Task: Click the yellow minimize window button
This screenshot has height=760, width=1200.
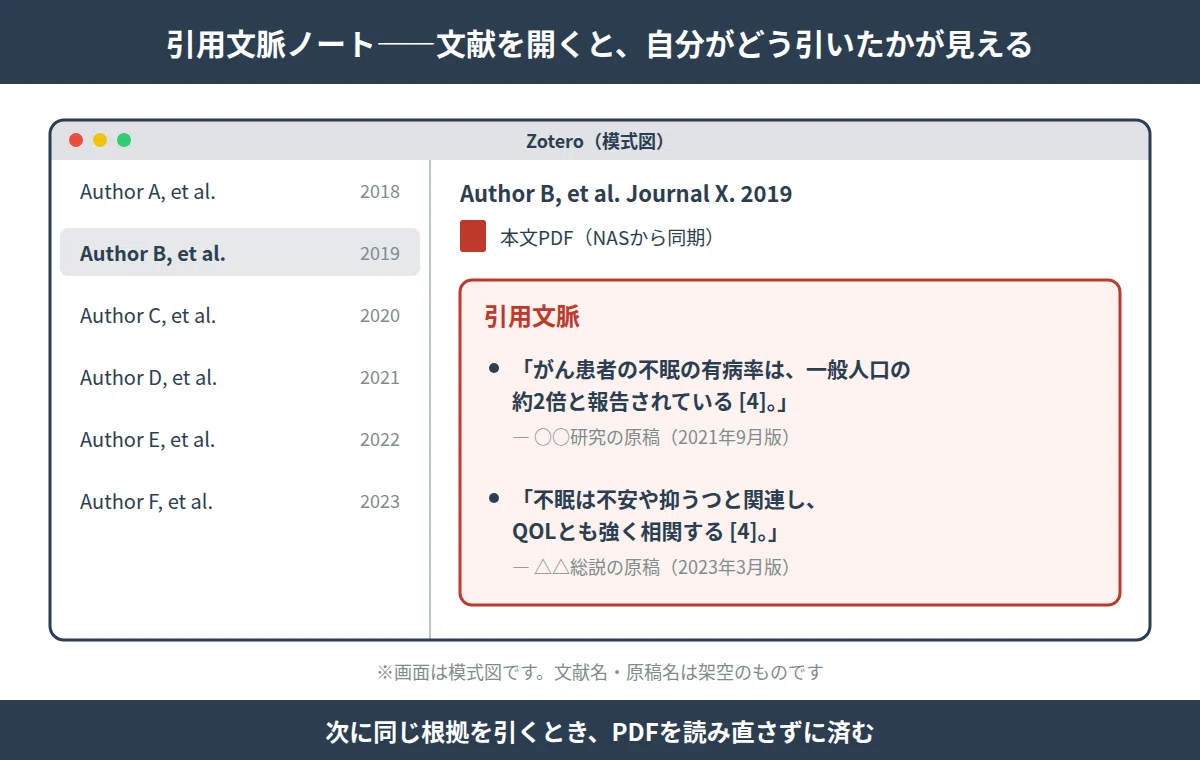Action: [100, 140]
